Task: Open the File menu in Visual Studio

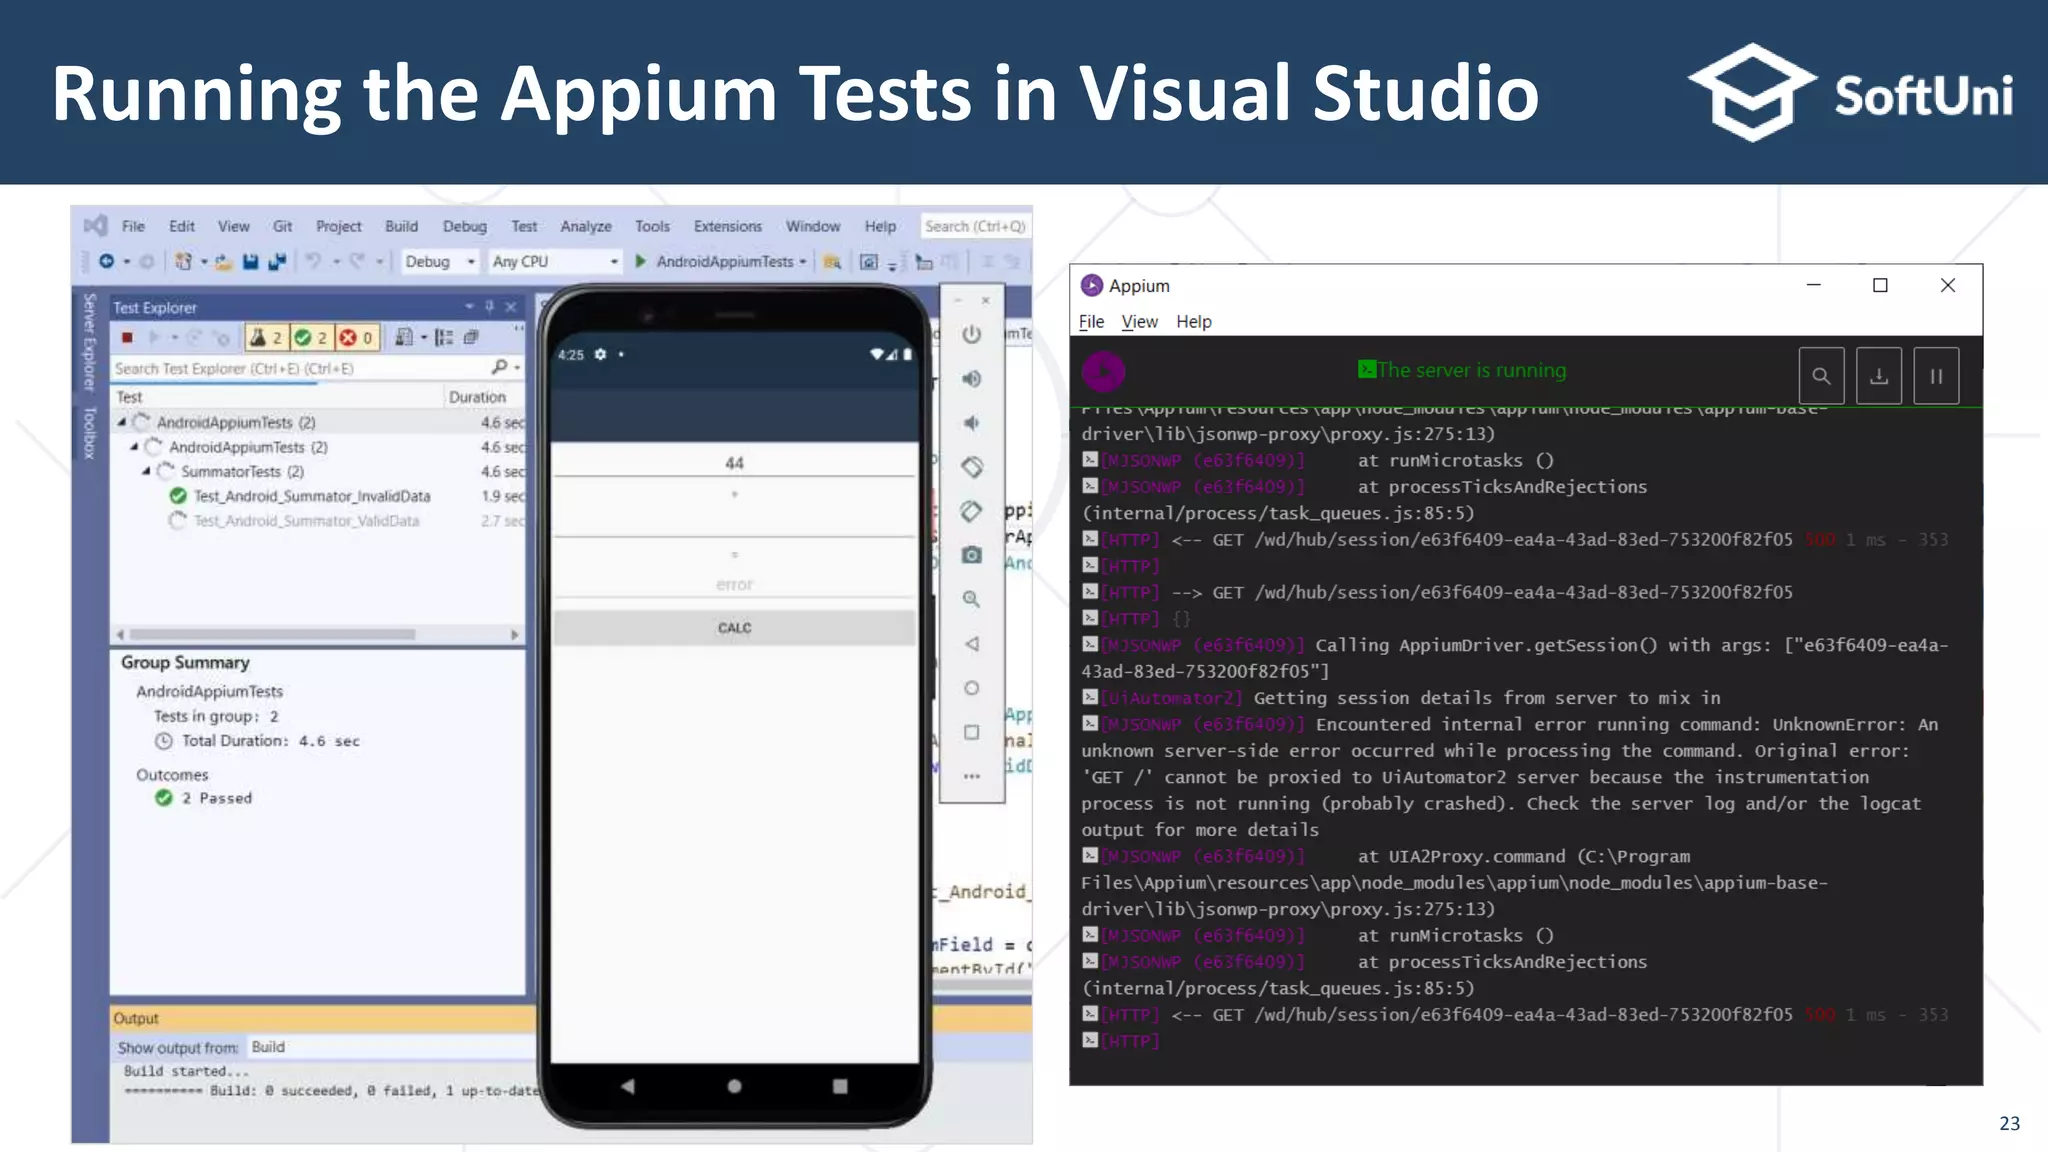Action: point(133,226)
